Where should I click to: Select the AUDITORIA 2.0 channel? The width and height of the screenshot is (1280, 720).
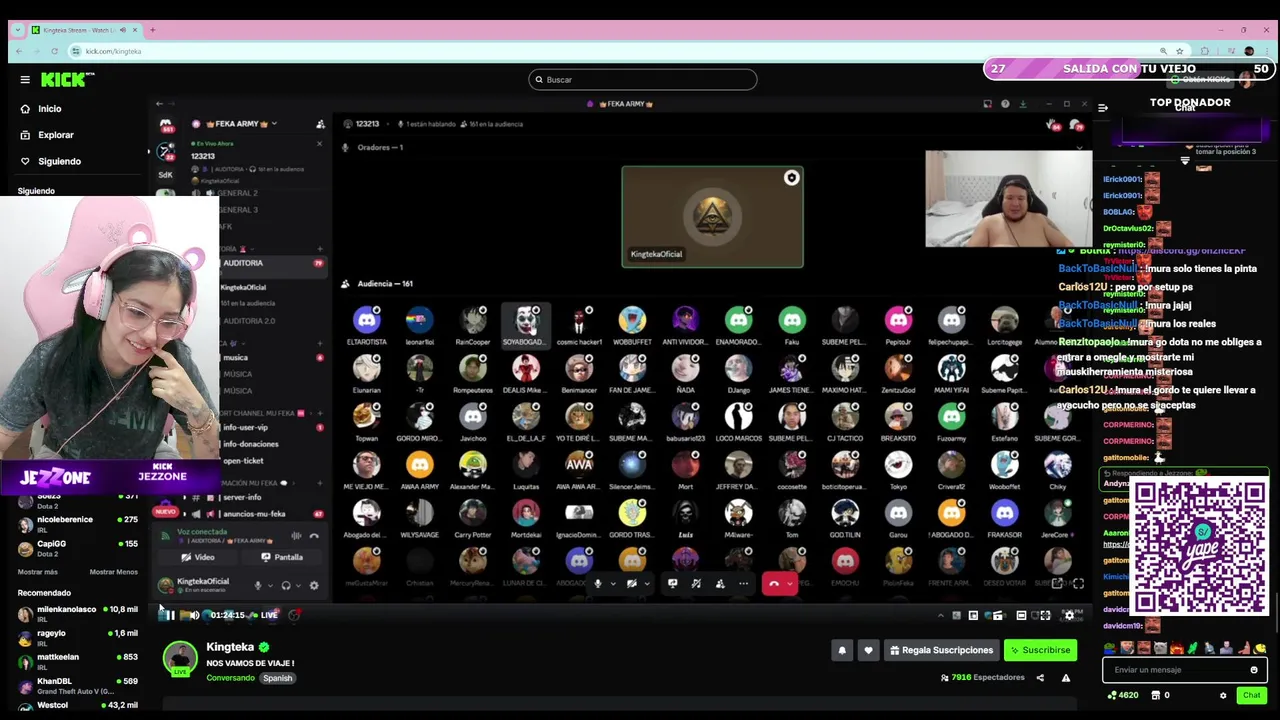point(249,321)
